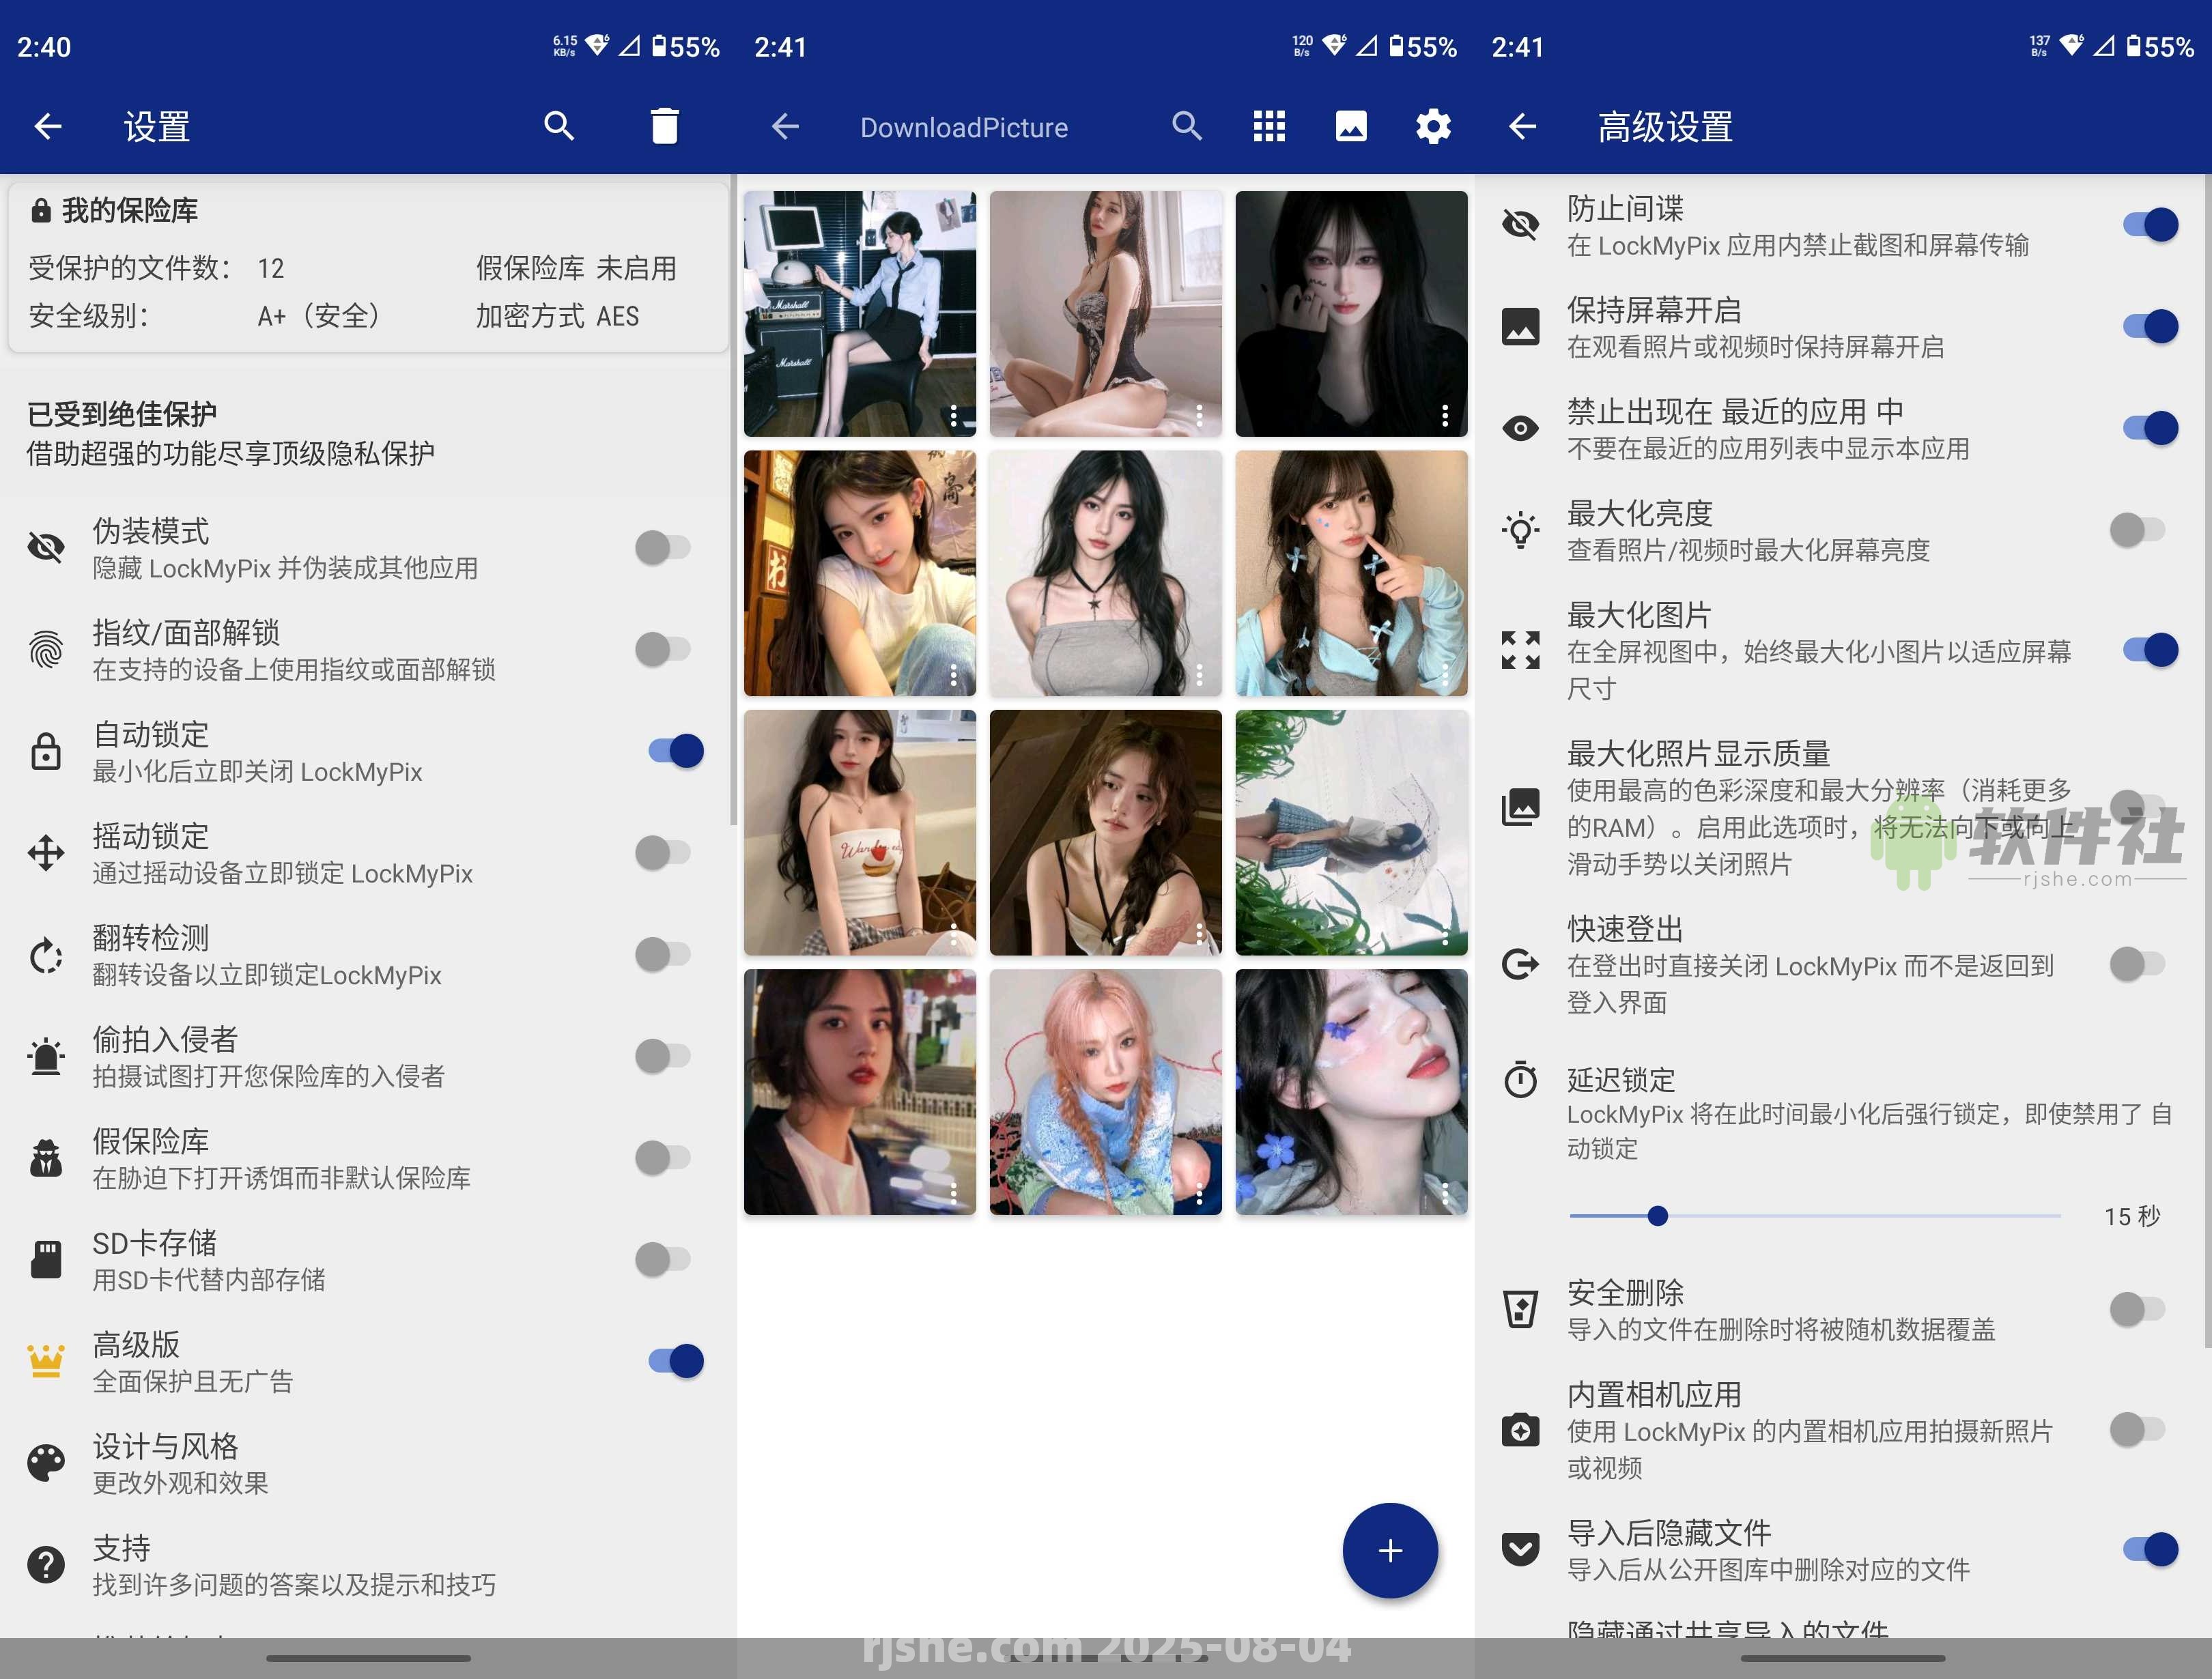Select the fingerprint unlock icon
This screenshot has height=1679, width=2212.
click(46, 649)
